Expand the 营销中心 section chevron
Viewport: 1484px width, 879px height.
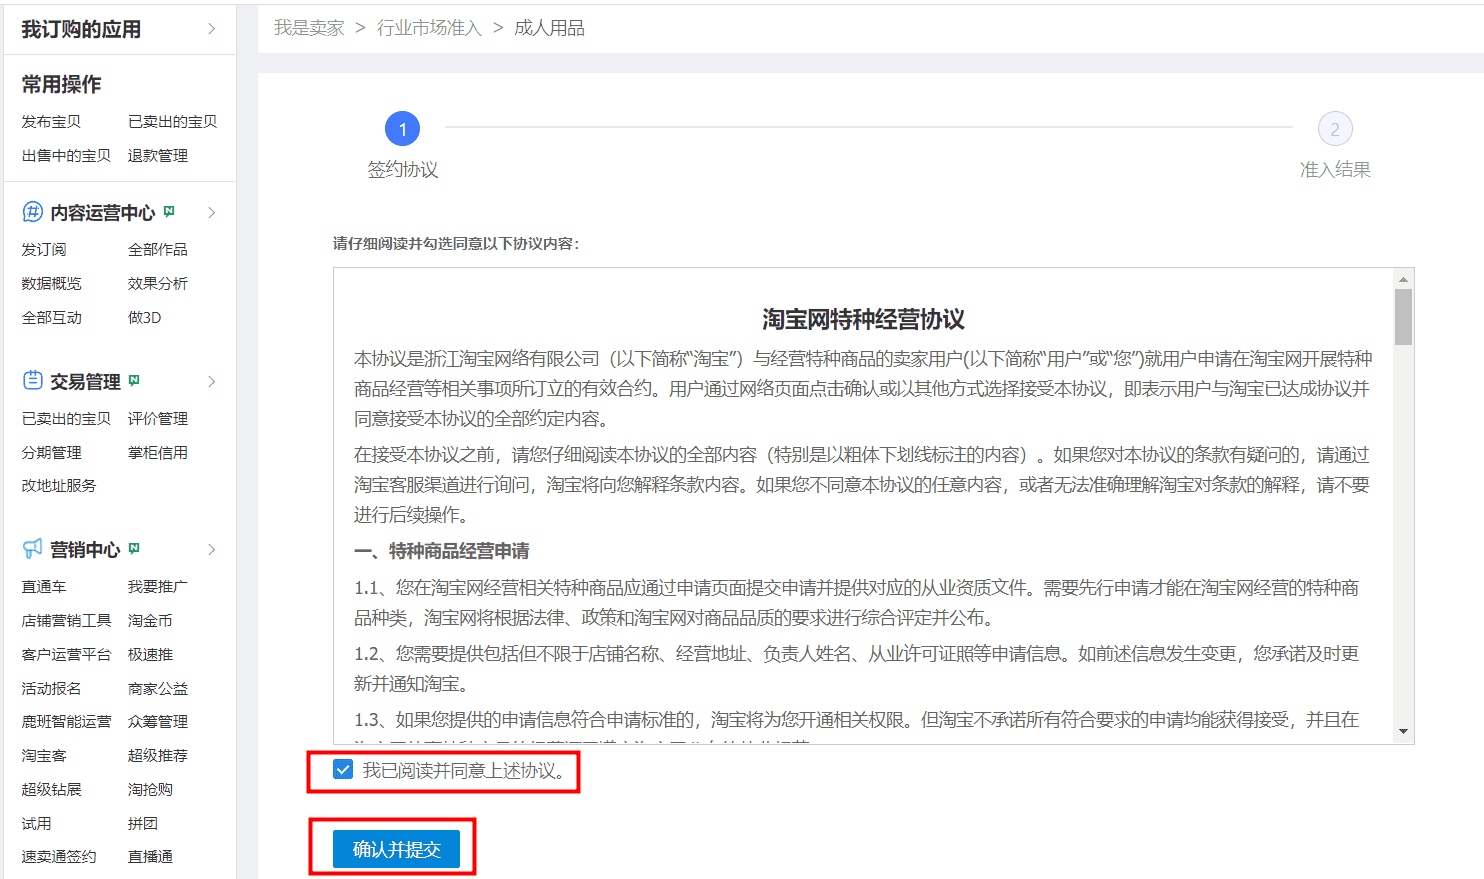click(x=211, y=549)
